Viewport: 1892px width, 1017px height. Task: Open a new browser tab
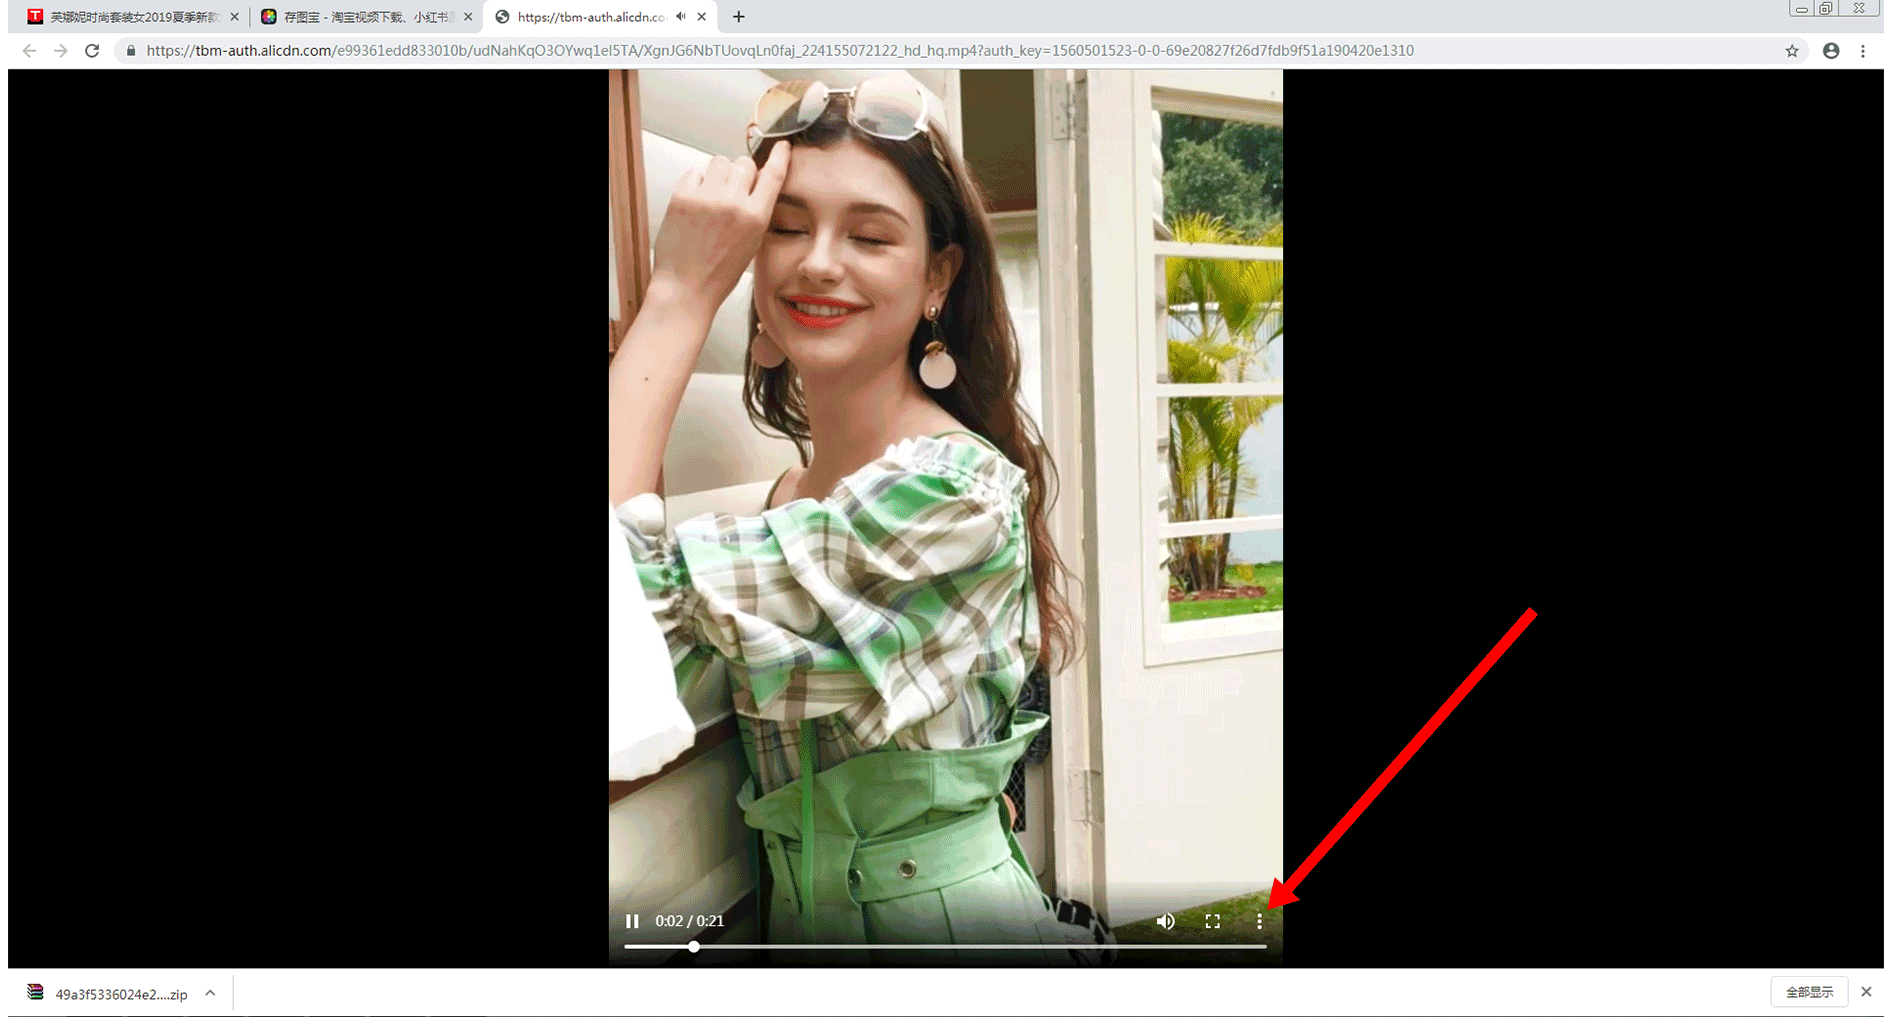738,17
